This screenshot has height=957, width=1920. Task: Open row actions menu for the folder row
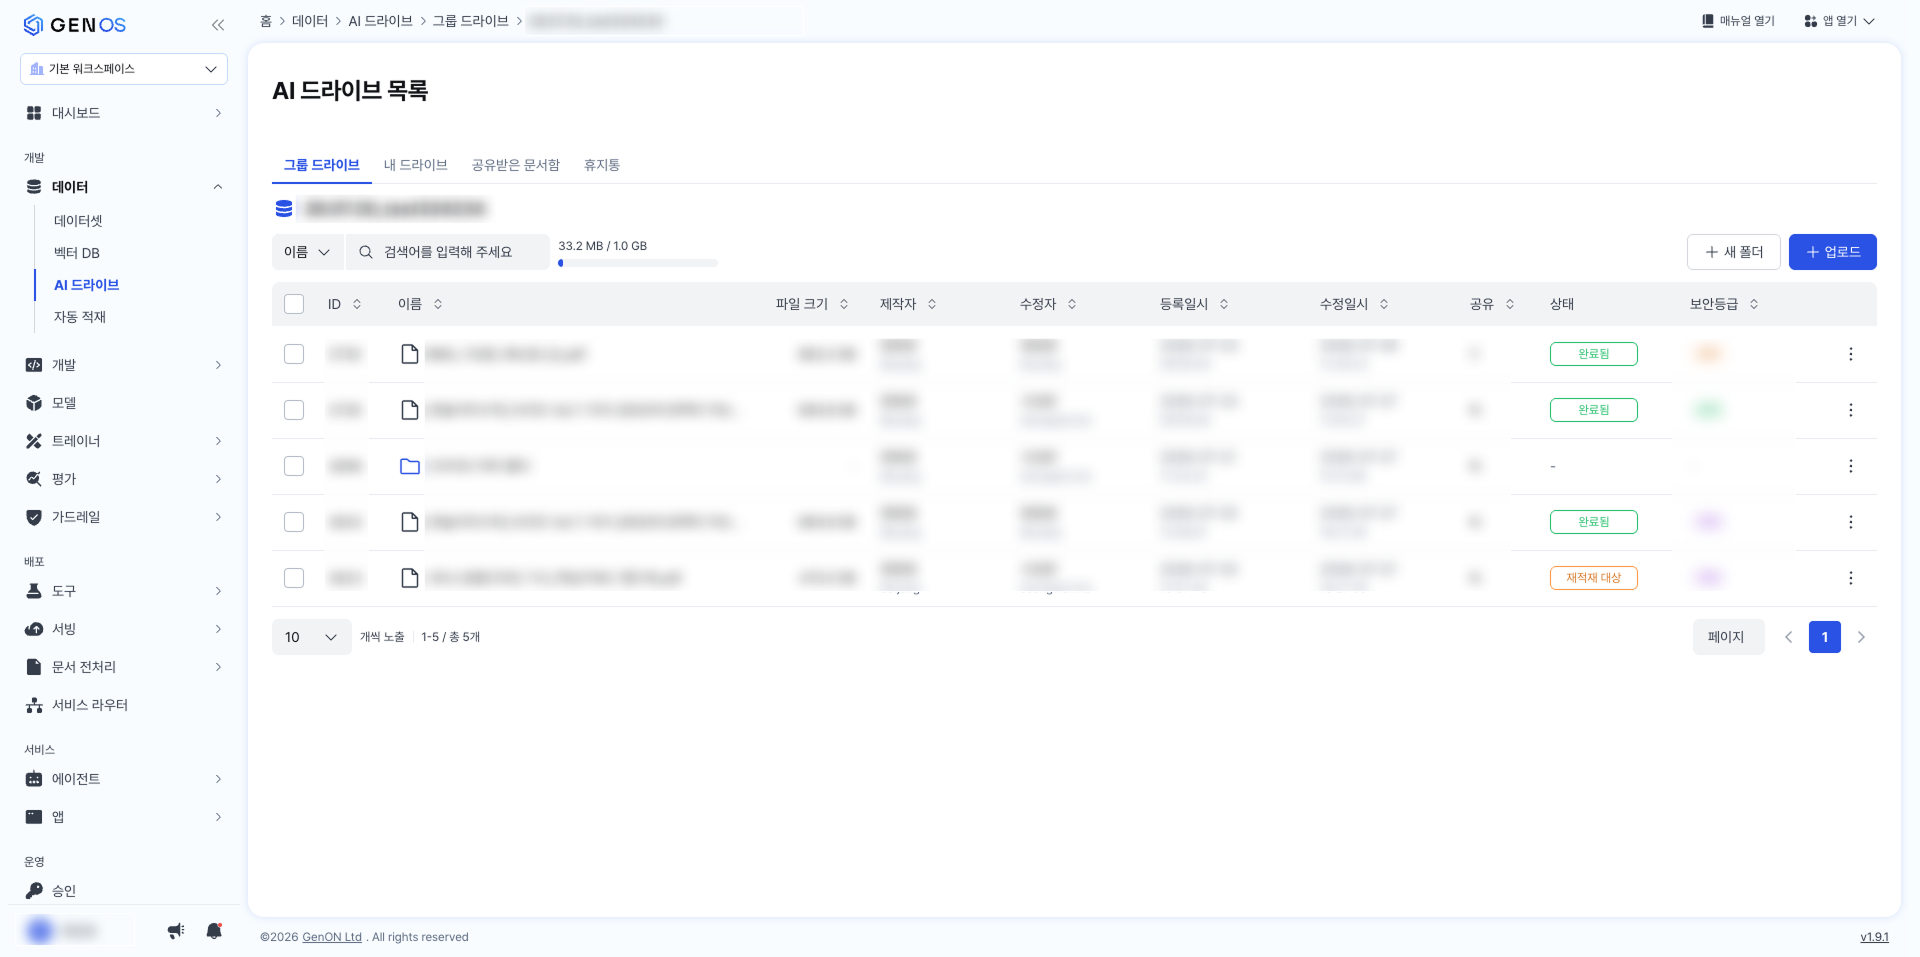(x=1851, y=466)
